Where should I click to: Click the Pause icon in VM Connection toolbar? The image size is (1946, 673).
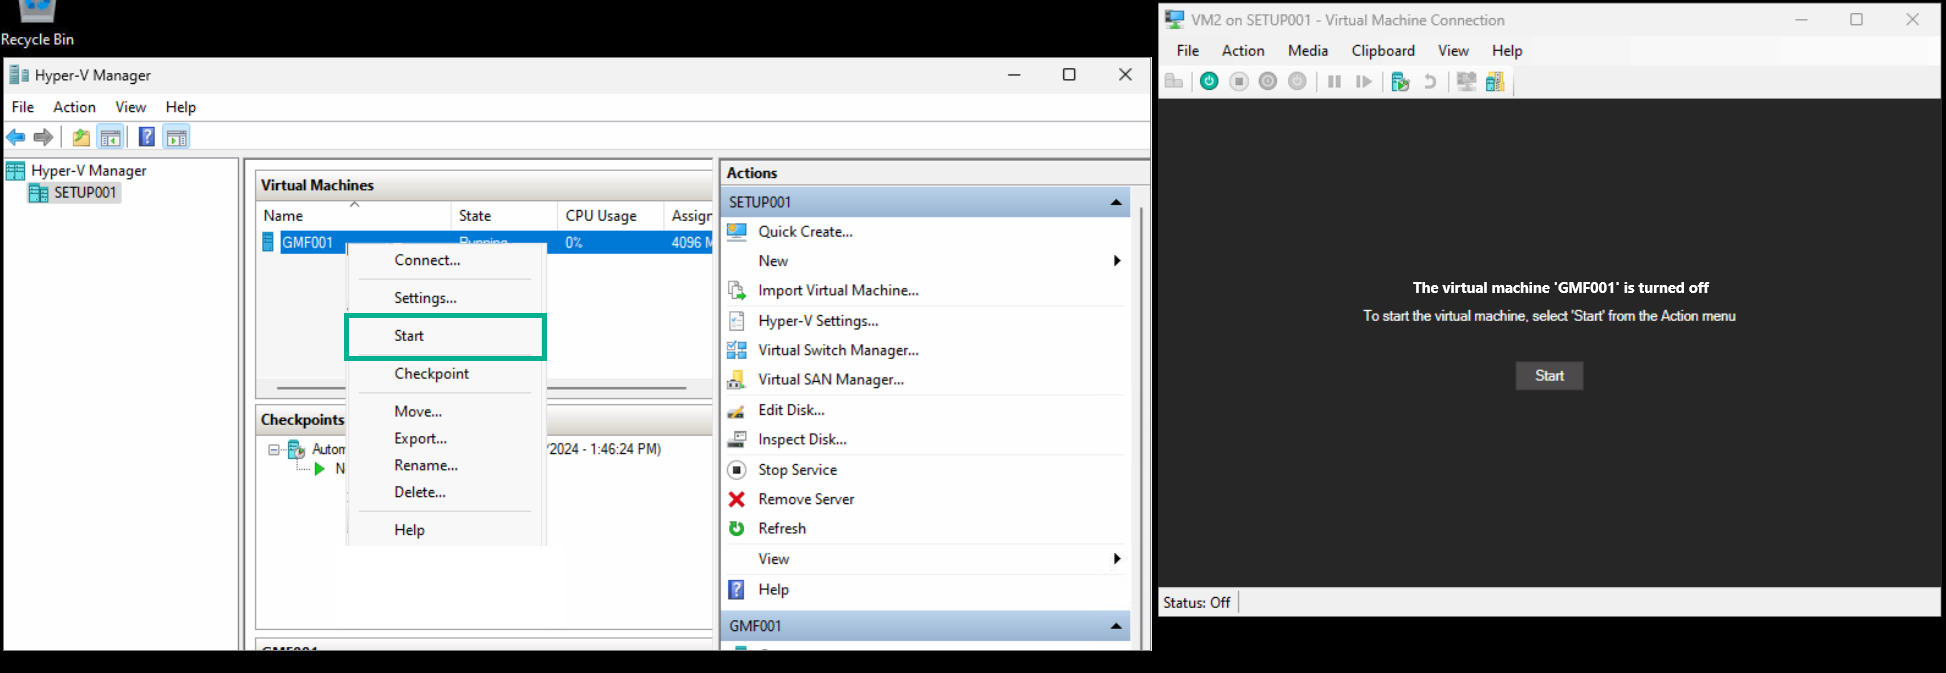tap(1334, 82)
